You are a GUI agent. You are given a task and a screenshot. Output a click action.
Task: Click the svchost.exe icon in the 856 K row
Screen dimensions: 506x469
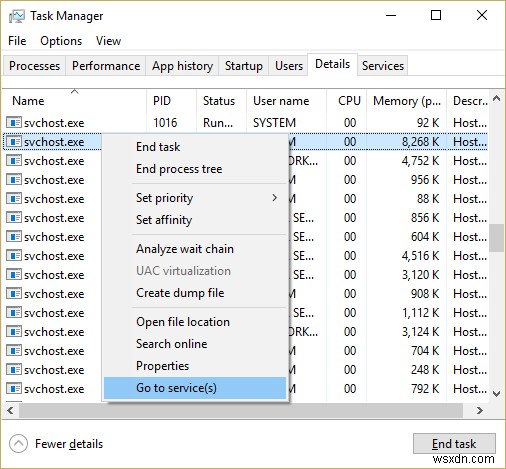(14, 218)
